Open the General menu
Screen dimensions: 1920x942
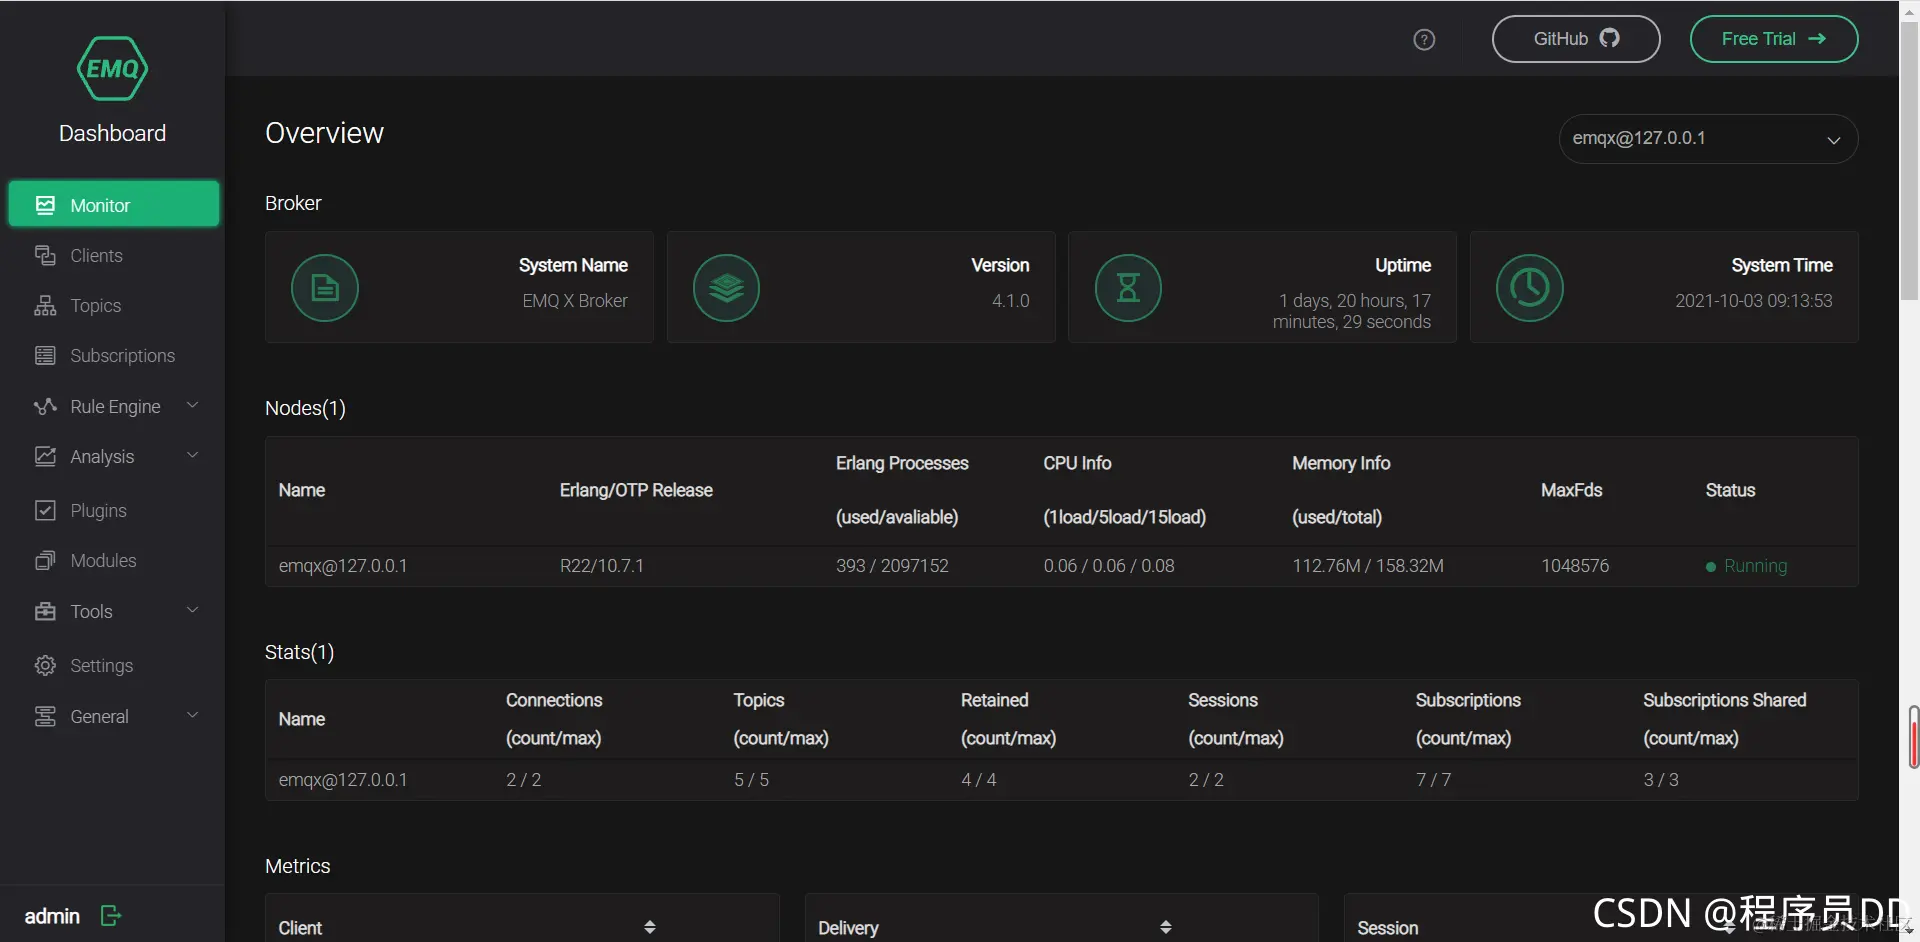tap(99, 716)
